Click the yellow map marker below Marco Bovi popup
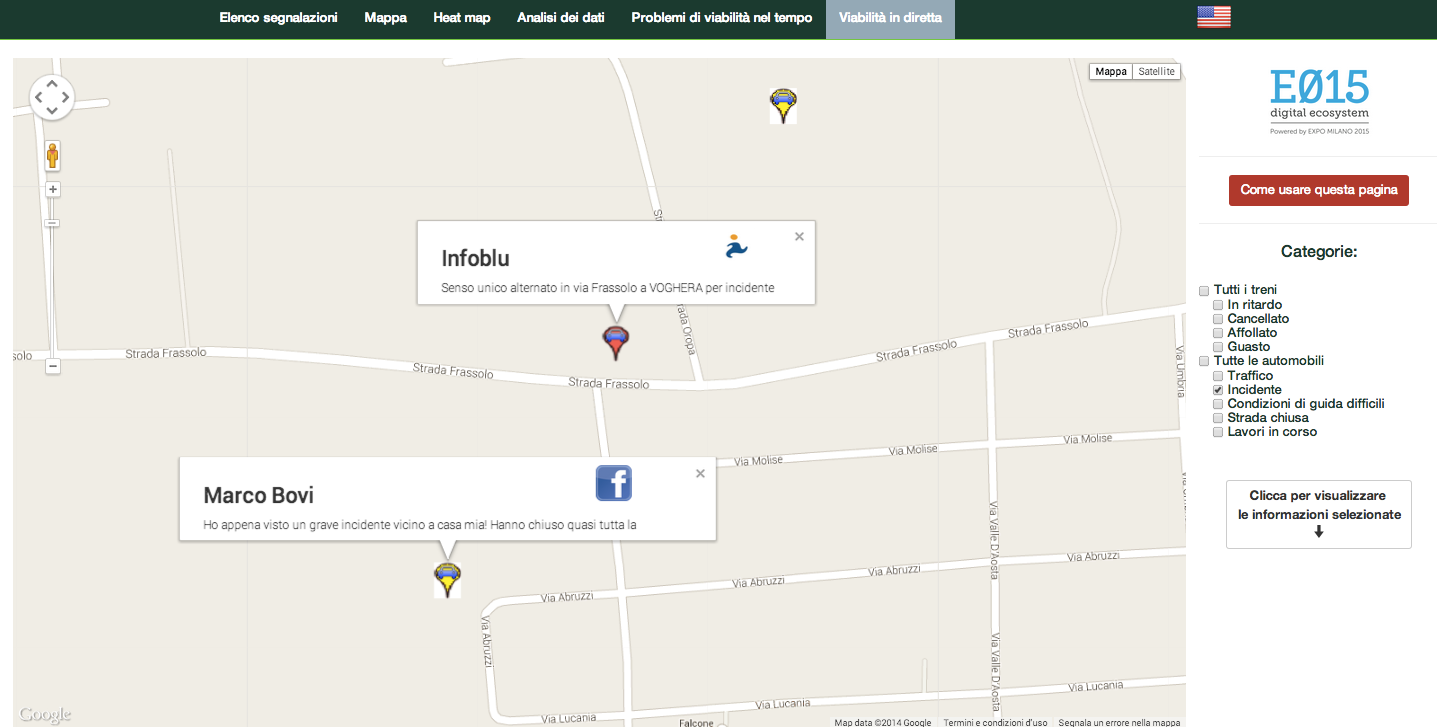 (x=447, y=579)
